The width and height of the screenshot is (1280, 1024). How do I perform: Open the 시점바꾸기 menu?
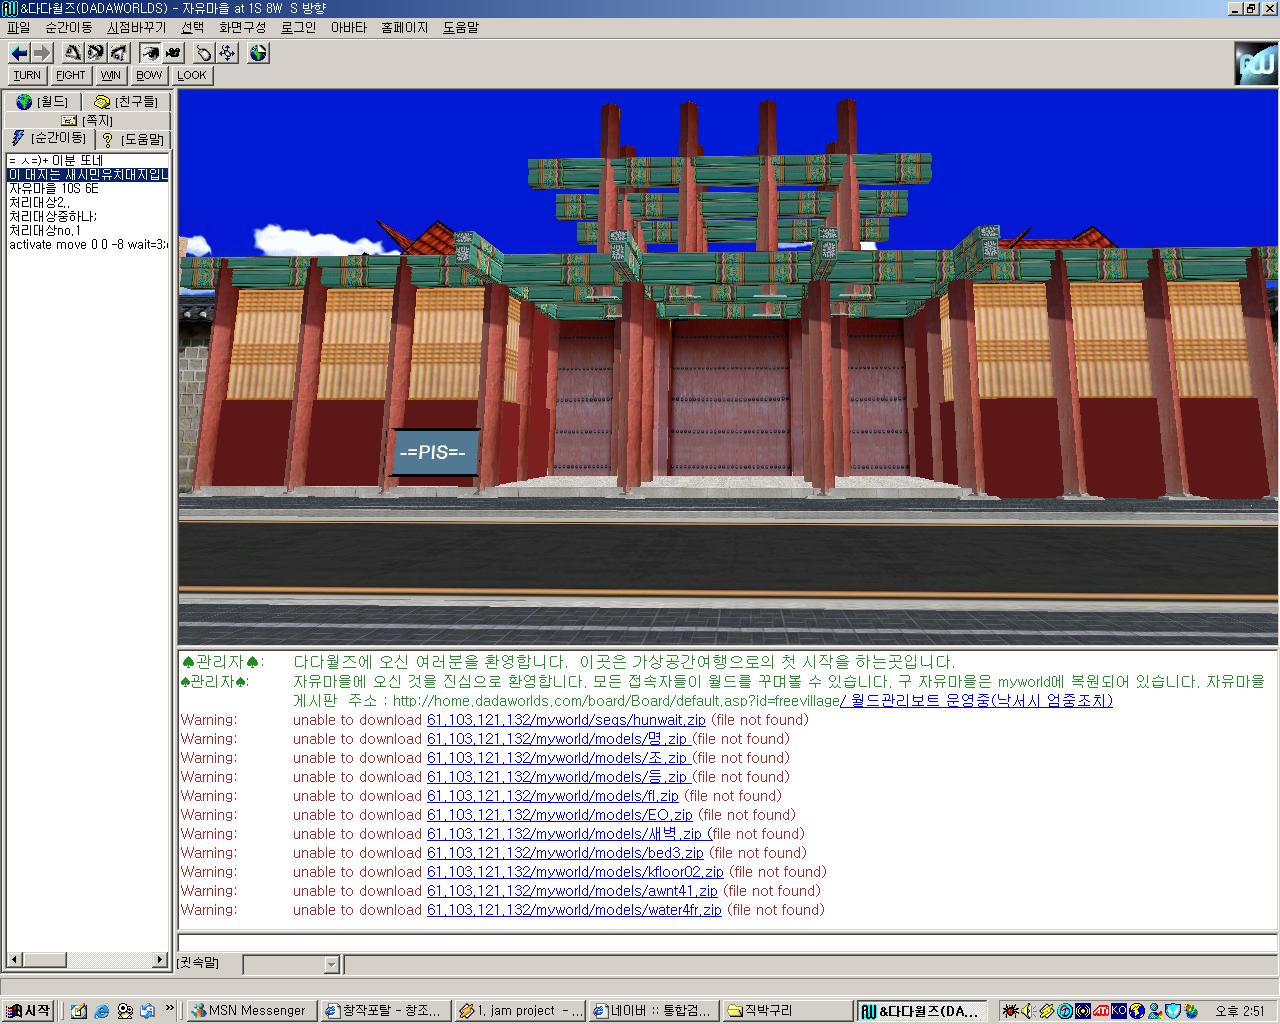136,28
